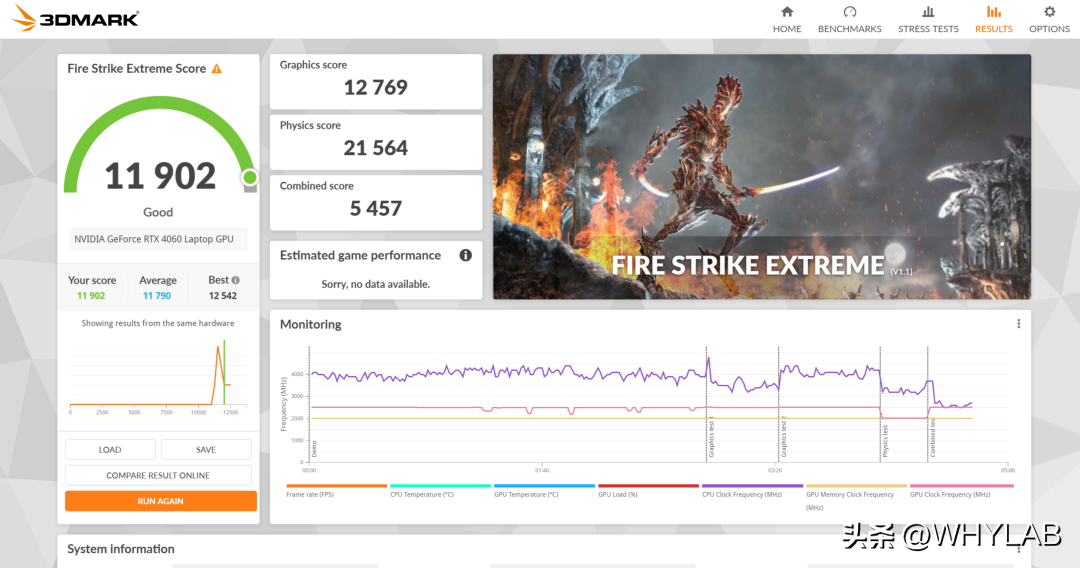Screen dimensions: 1080x568
Task: Click 'Showing results from the same hardware' text
Action: (158, 324)
